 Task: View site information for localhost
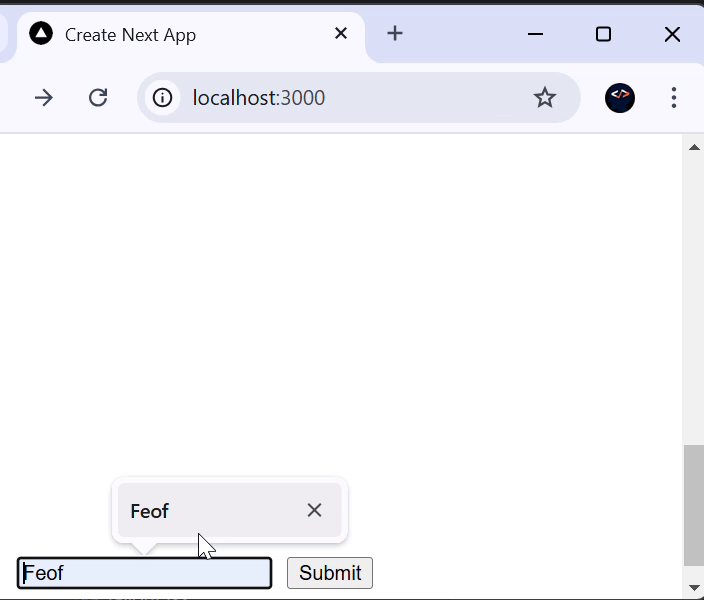coord(162,97)
